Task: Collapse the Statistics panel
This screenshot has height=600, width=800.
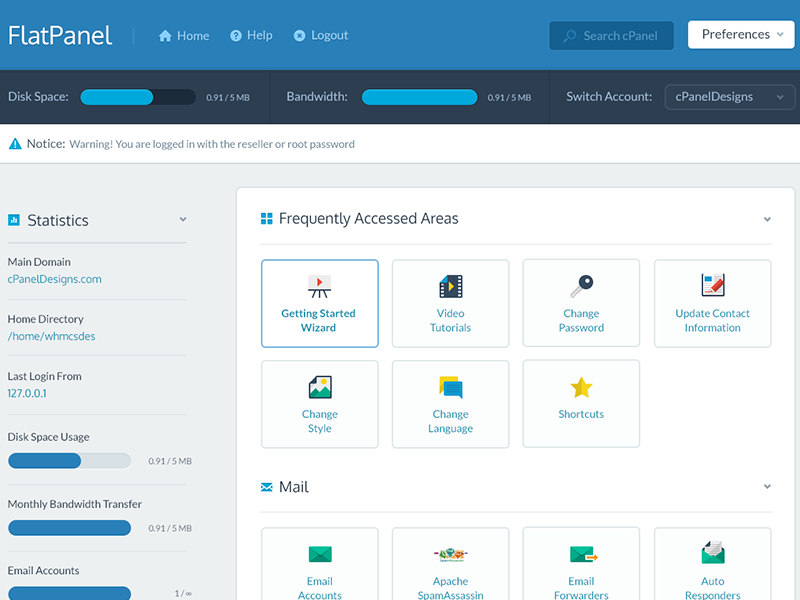Action: click(183, 219)
